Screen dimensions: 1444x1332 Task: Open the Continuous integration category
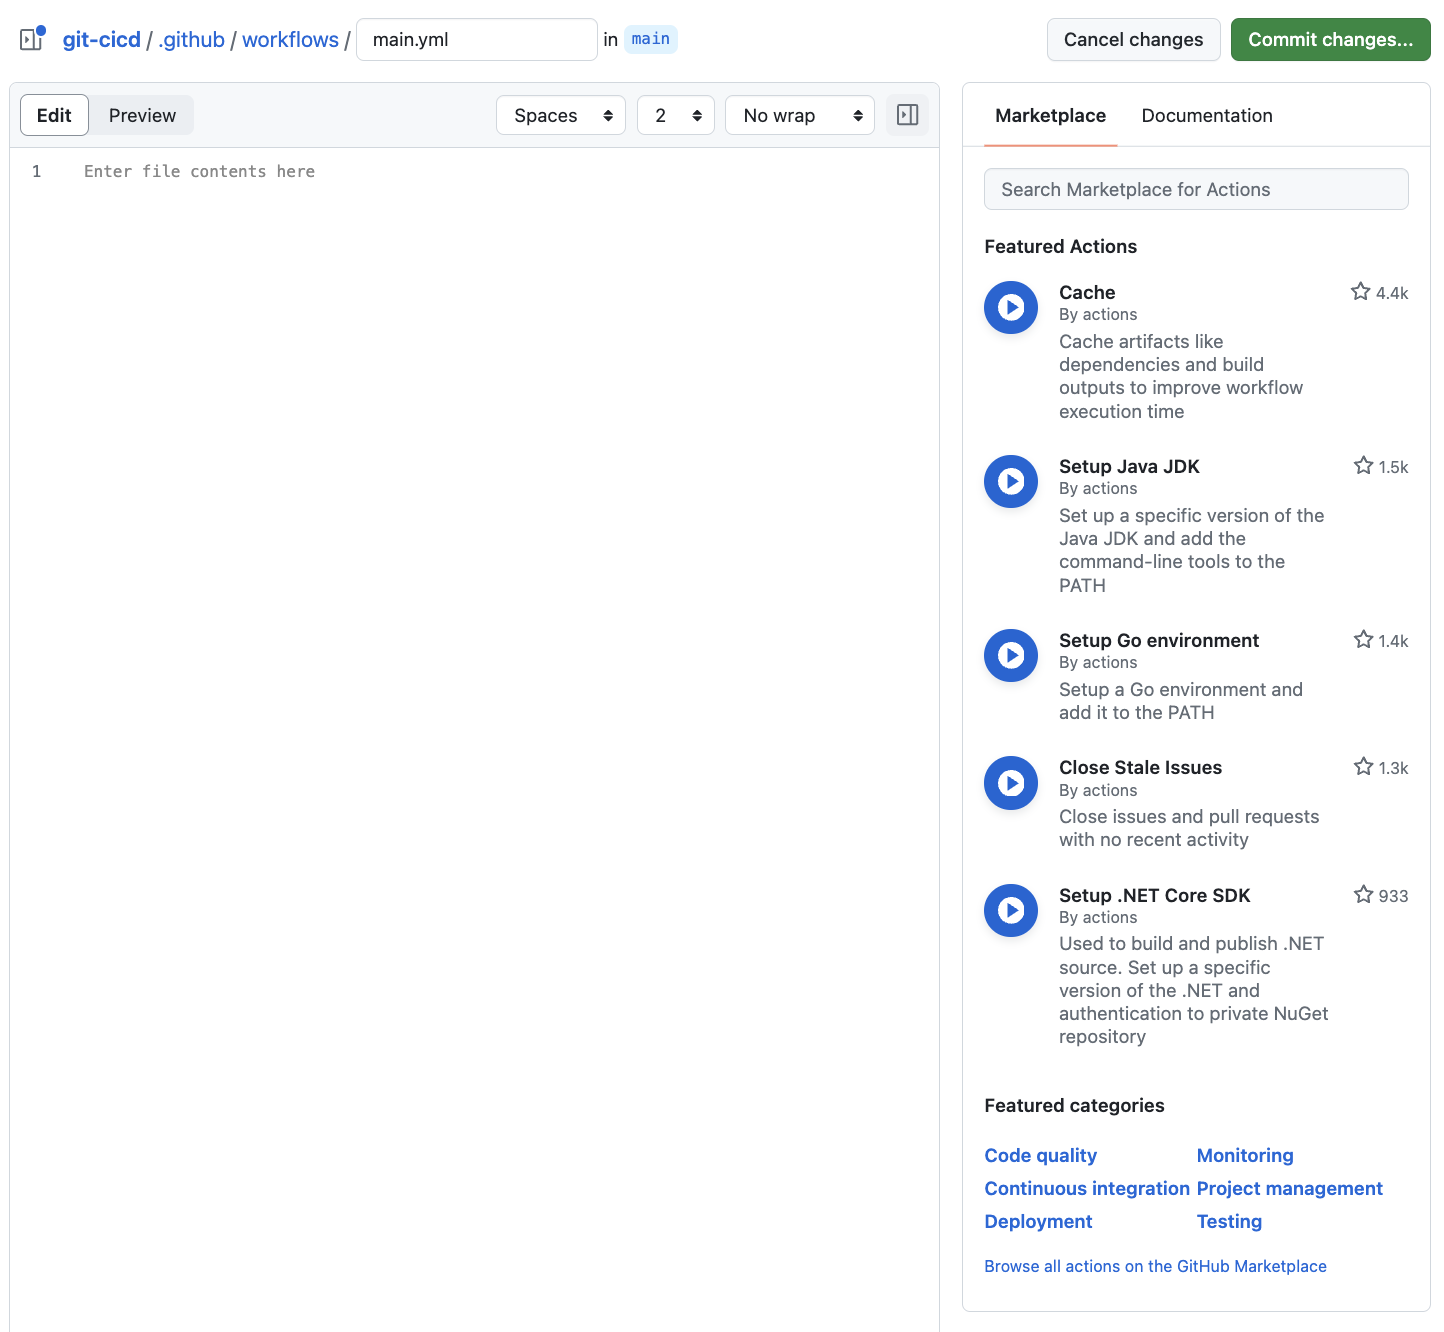tap(1087, 1188)
